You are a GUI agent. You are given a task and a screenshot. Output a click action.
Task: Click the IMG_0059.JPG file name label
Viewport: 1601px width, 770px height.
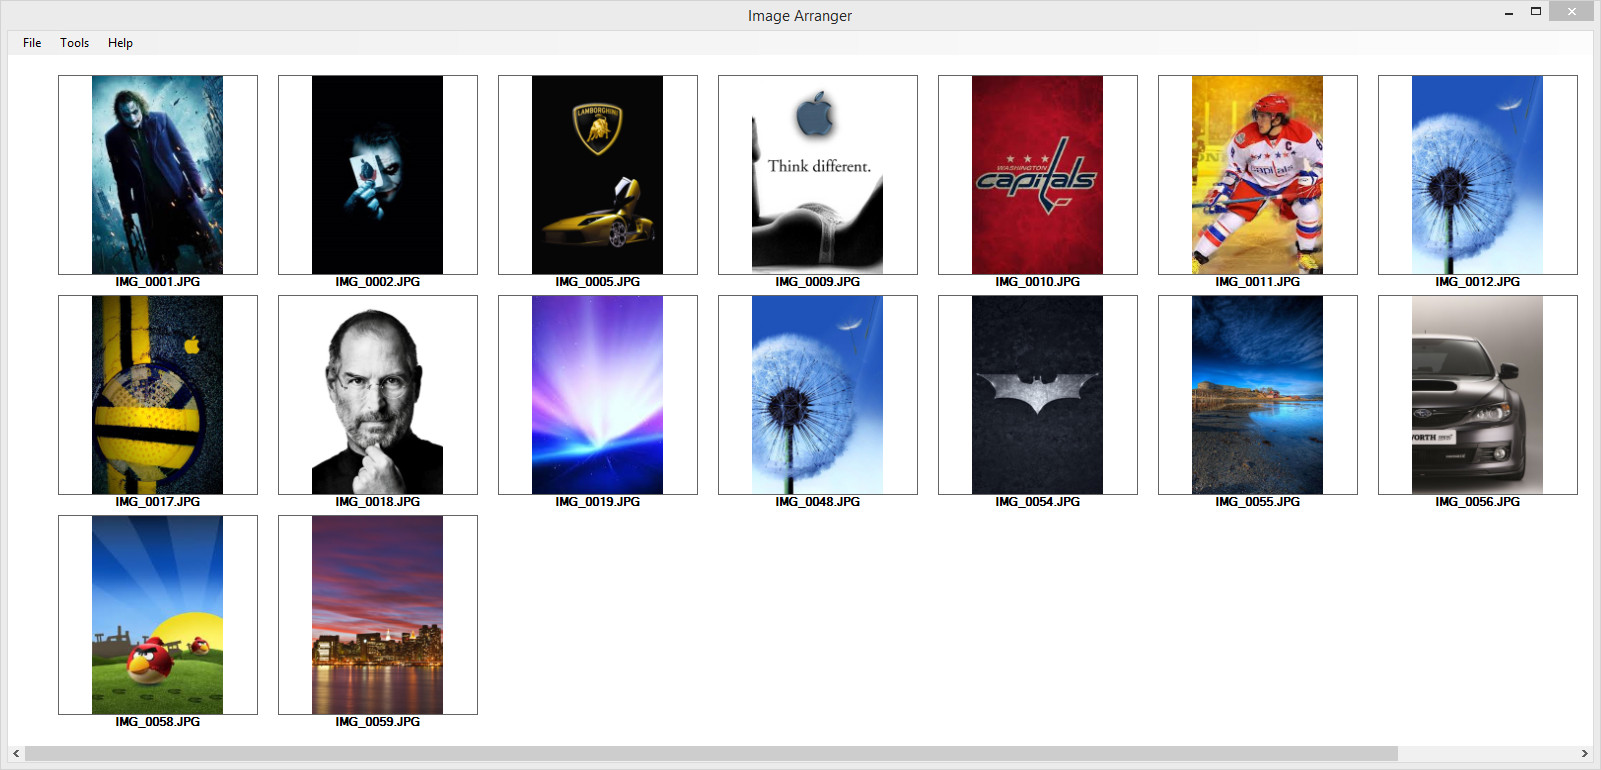[378, 722]
